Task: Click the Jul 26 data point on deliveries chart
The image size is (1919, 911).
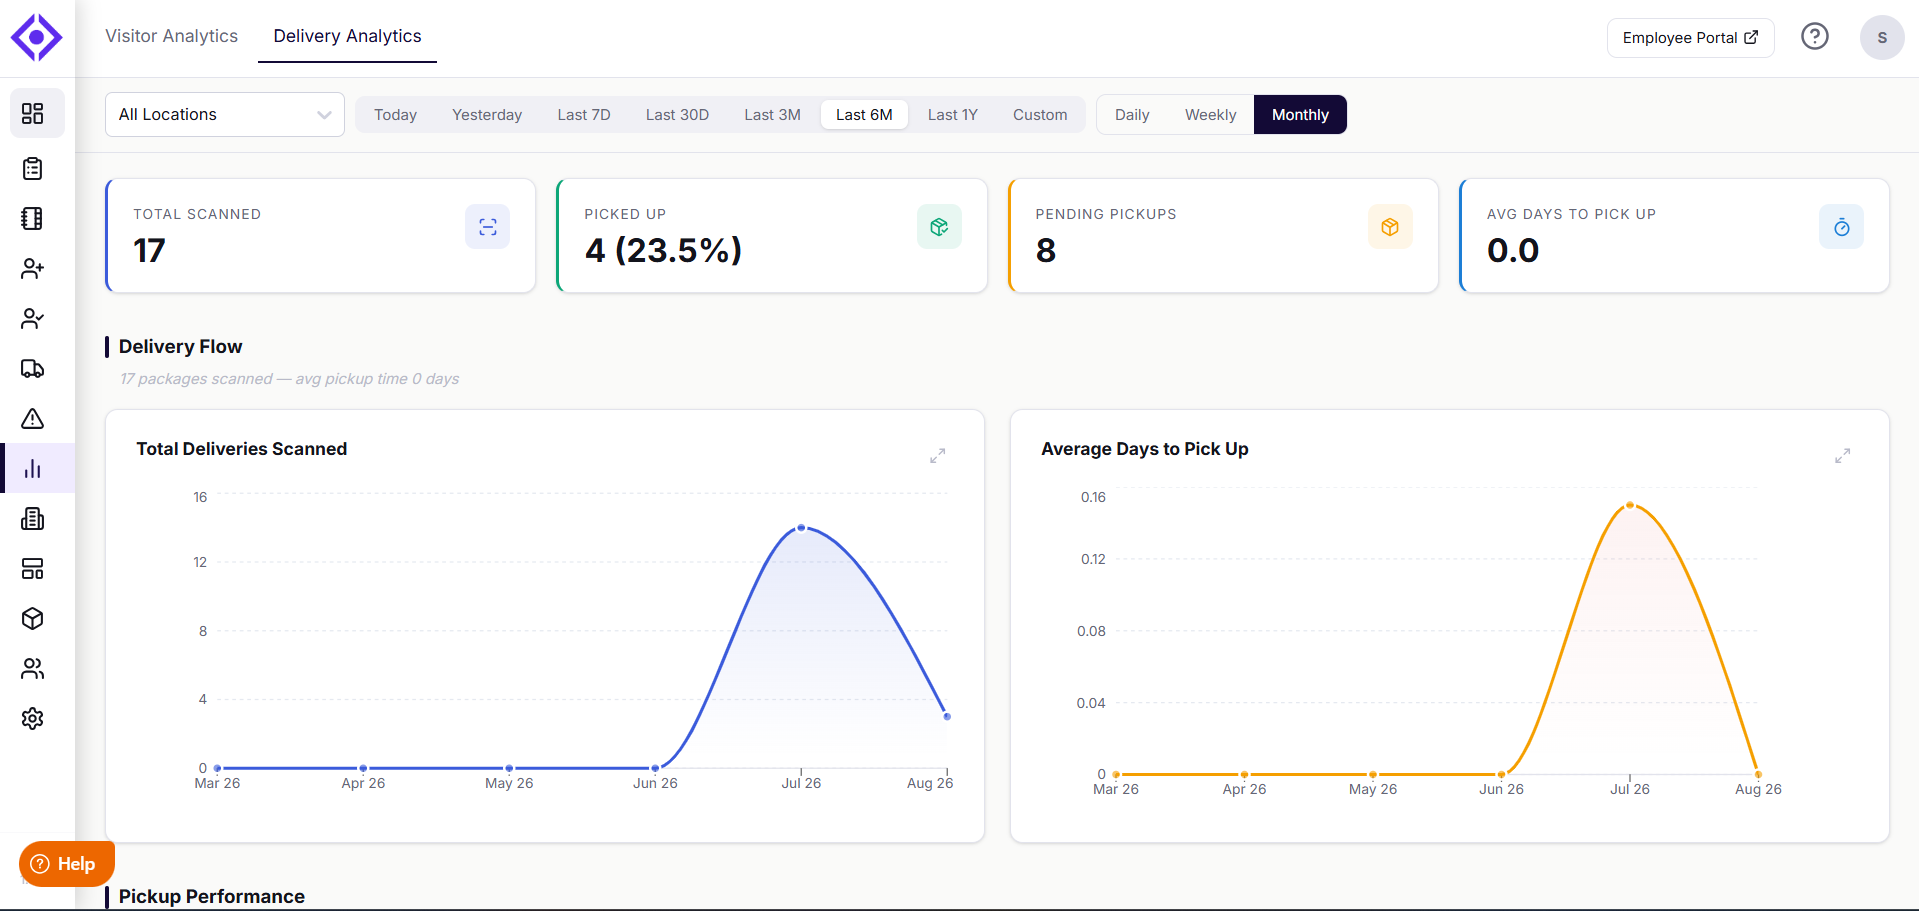Action: pos(801,528)
